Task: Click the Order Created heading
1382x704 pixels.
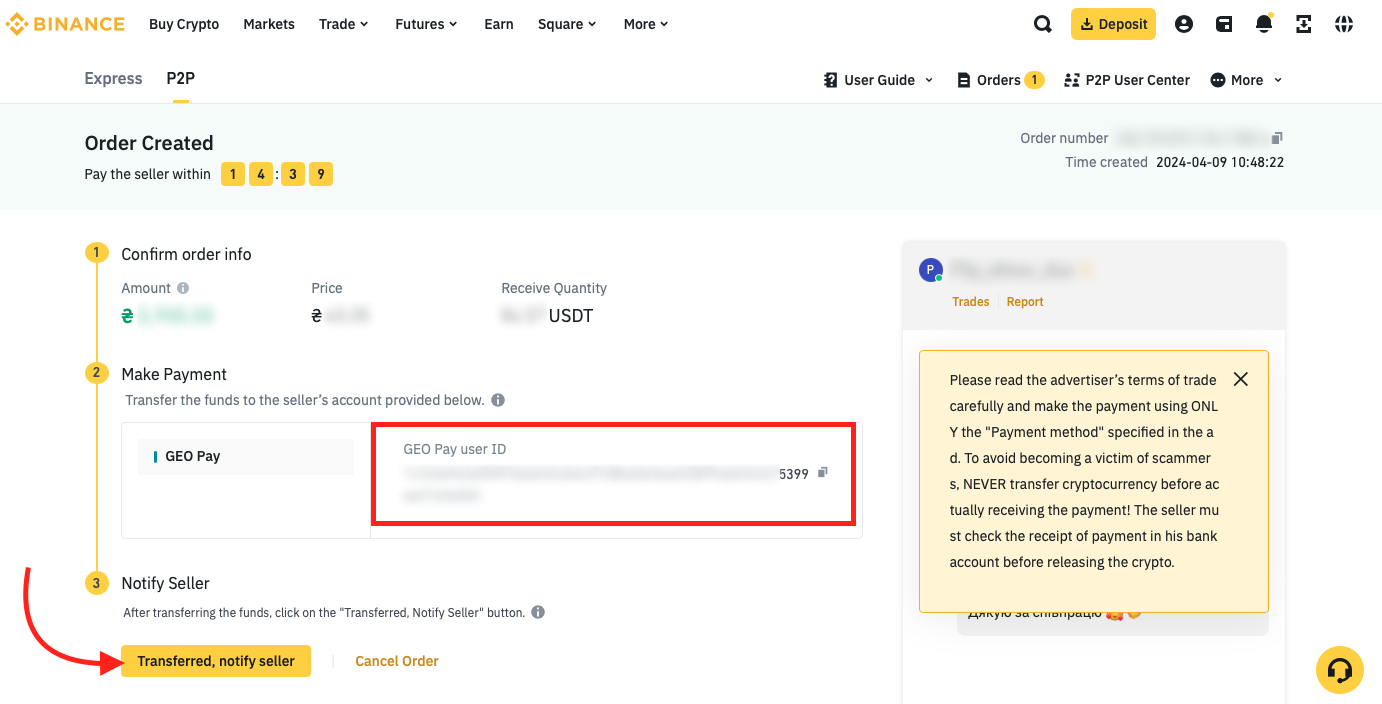Action: pyautogui.click(x=149, y=143)
